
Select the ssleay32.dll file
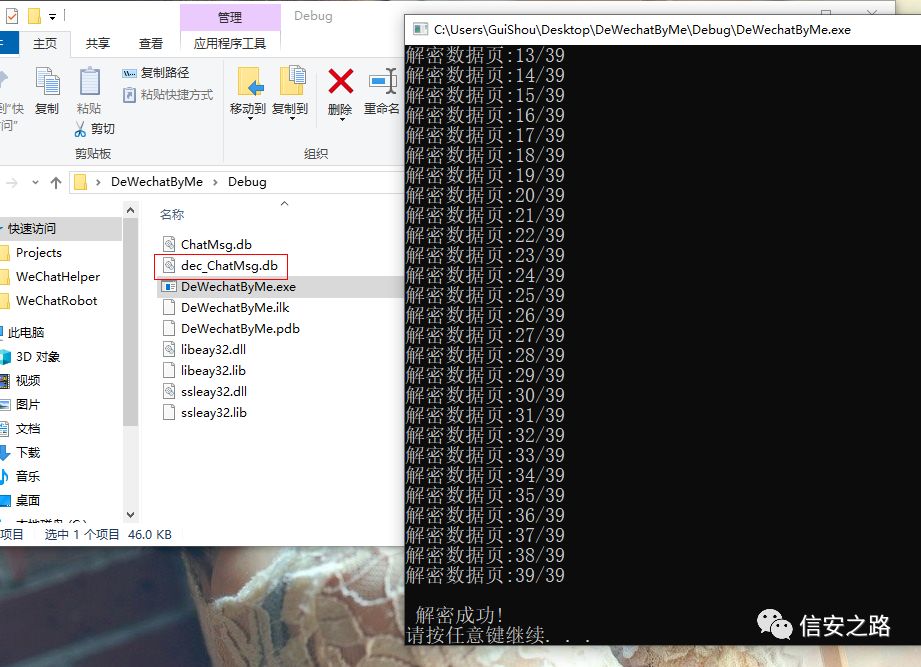214,392
